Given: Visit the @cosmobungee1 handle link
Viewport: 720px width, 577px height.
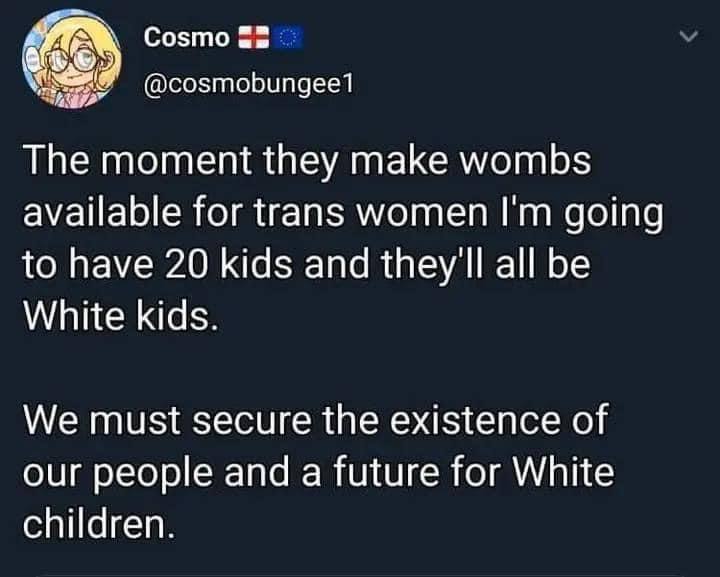Looking at the screenshot, I should click(249, 84).
